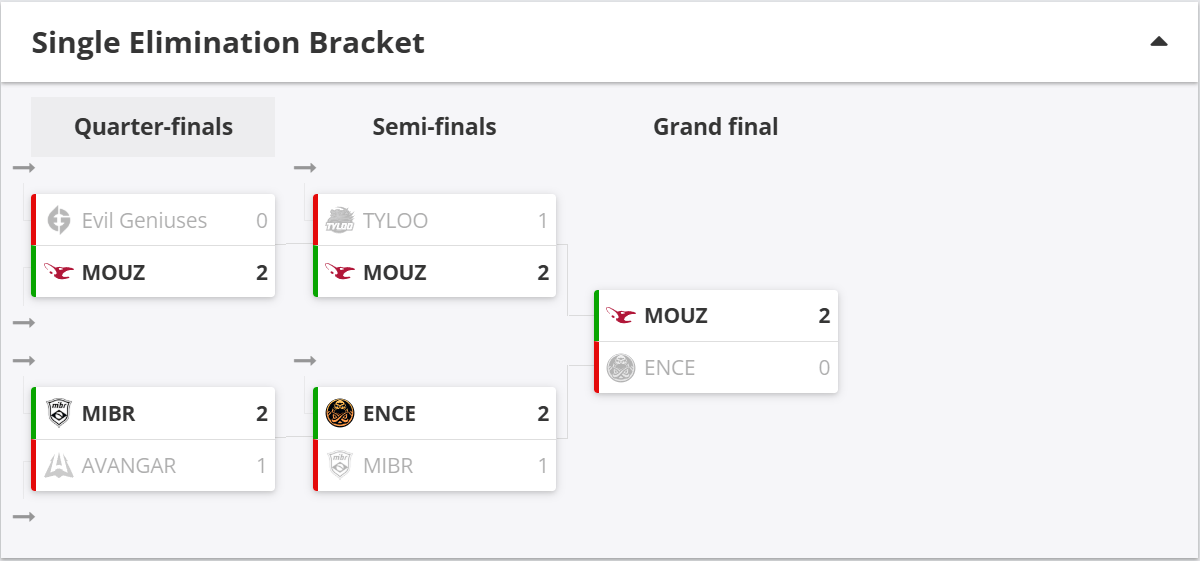The width and height of the screenshot is (1200, 561).
Task: Open the AVANGAR team link
Action: [129, 465]
